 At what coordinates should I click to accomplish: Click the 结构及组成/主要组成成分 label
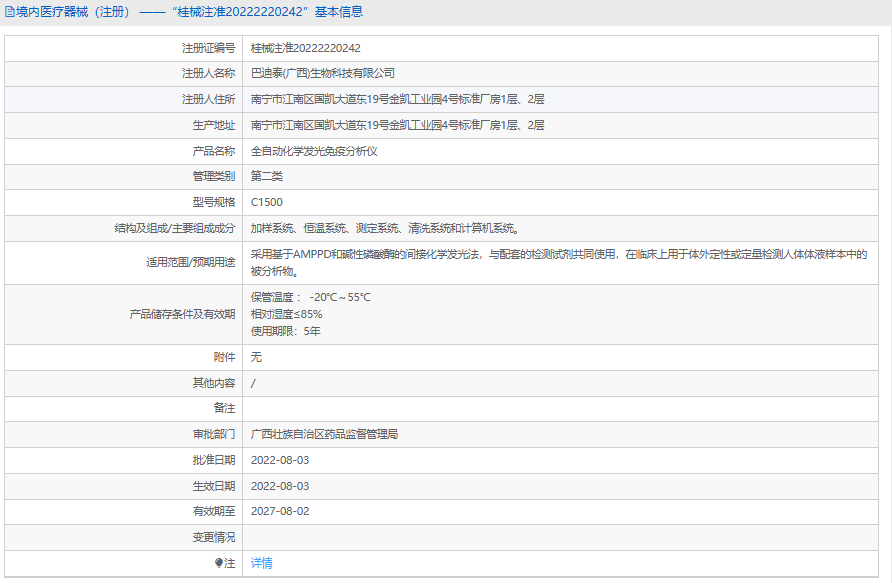point(175,229)
